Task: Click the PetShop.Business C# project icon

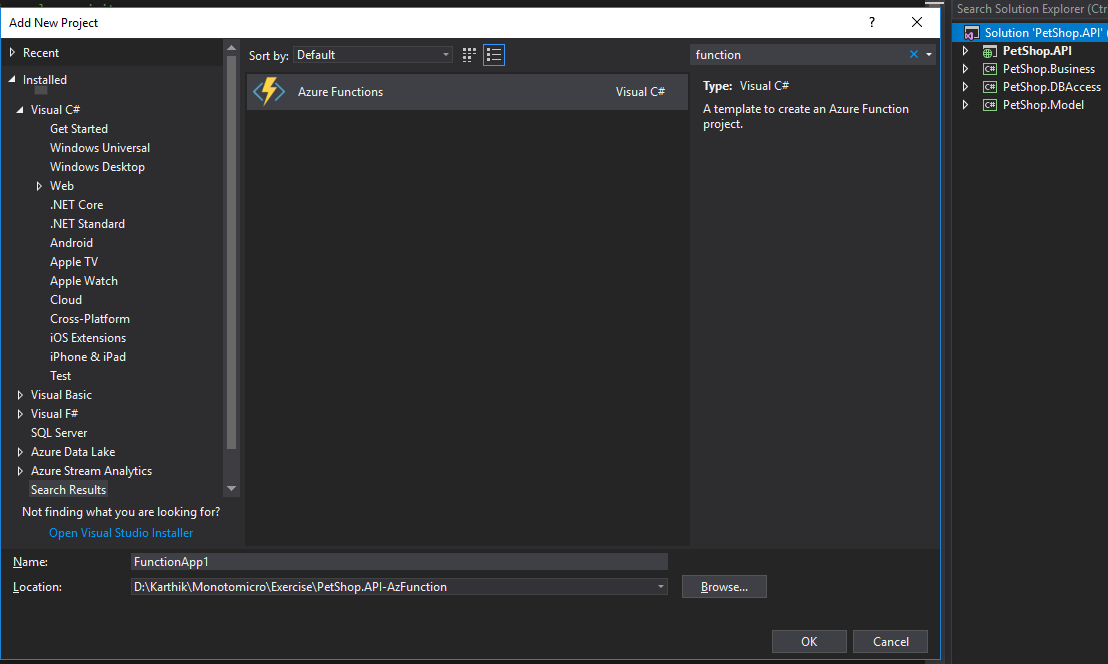Action: pyautogui.click(x=990, y=69)
